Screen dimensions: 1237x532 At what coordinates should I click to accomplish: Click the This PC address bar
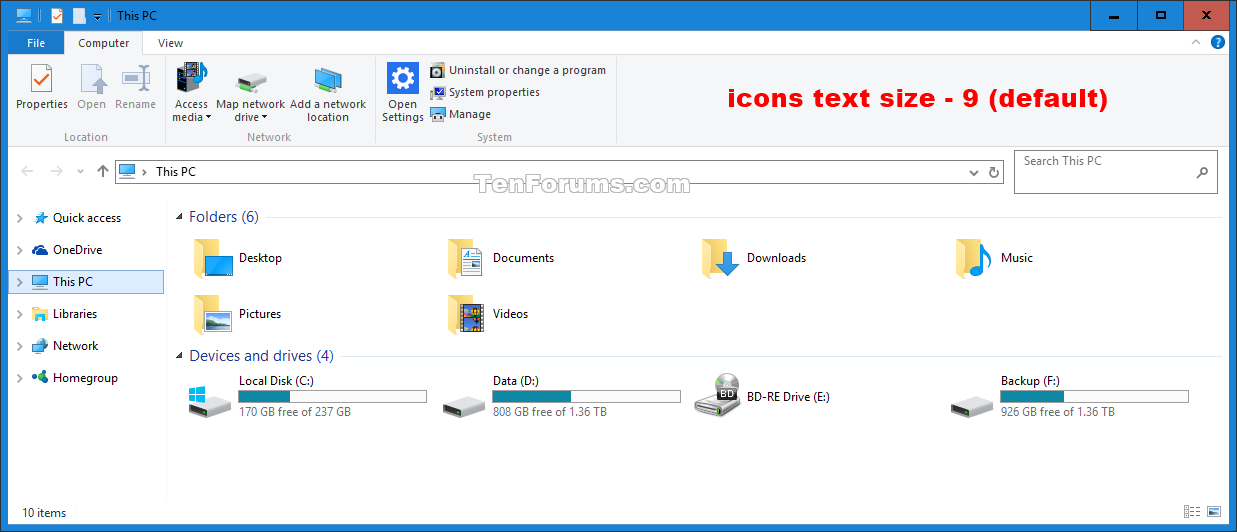tap(559, 172)
